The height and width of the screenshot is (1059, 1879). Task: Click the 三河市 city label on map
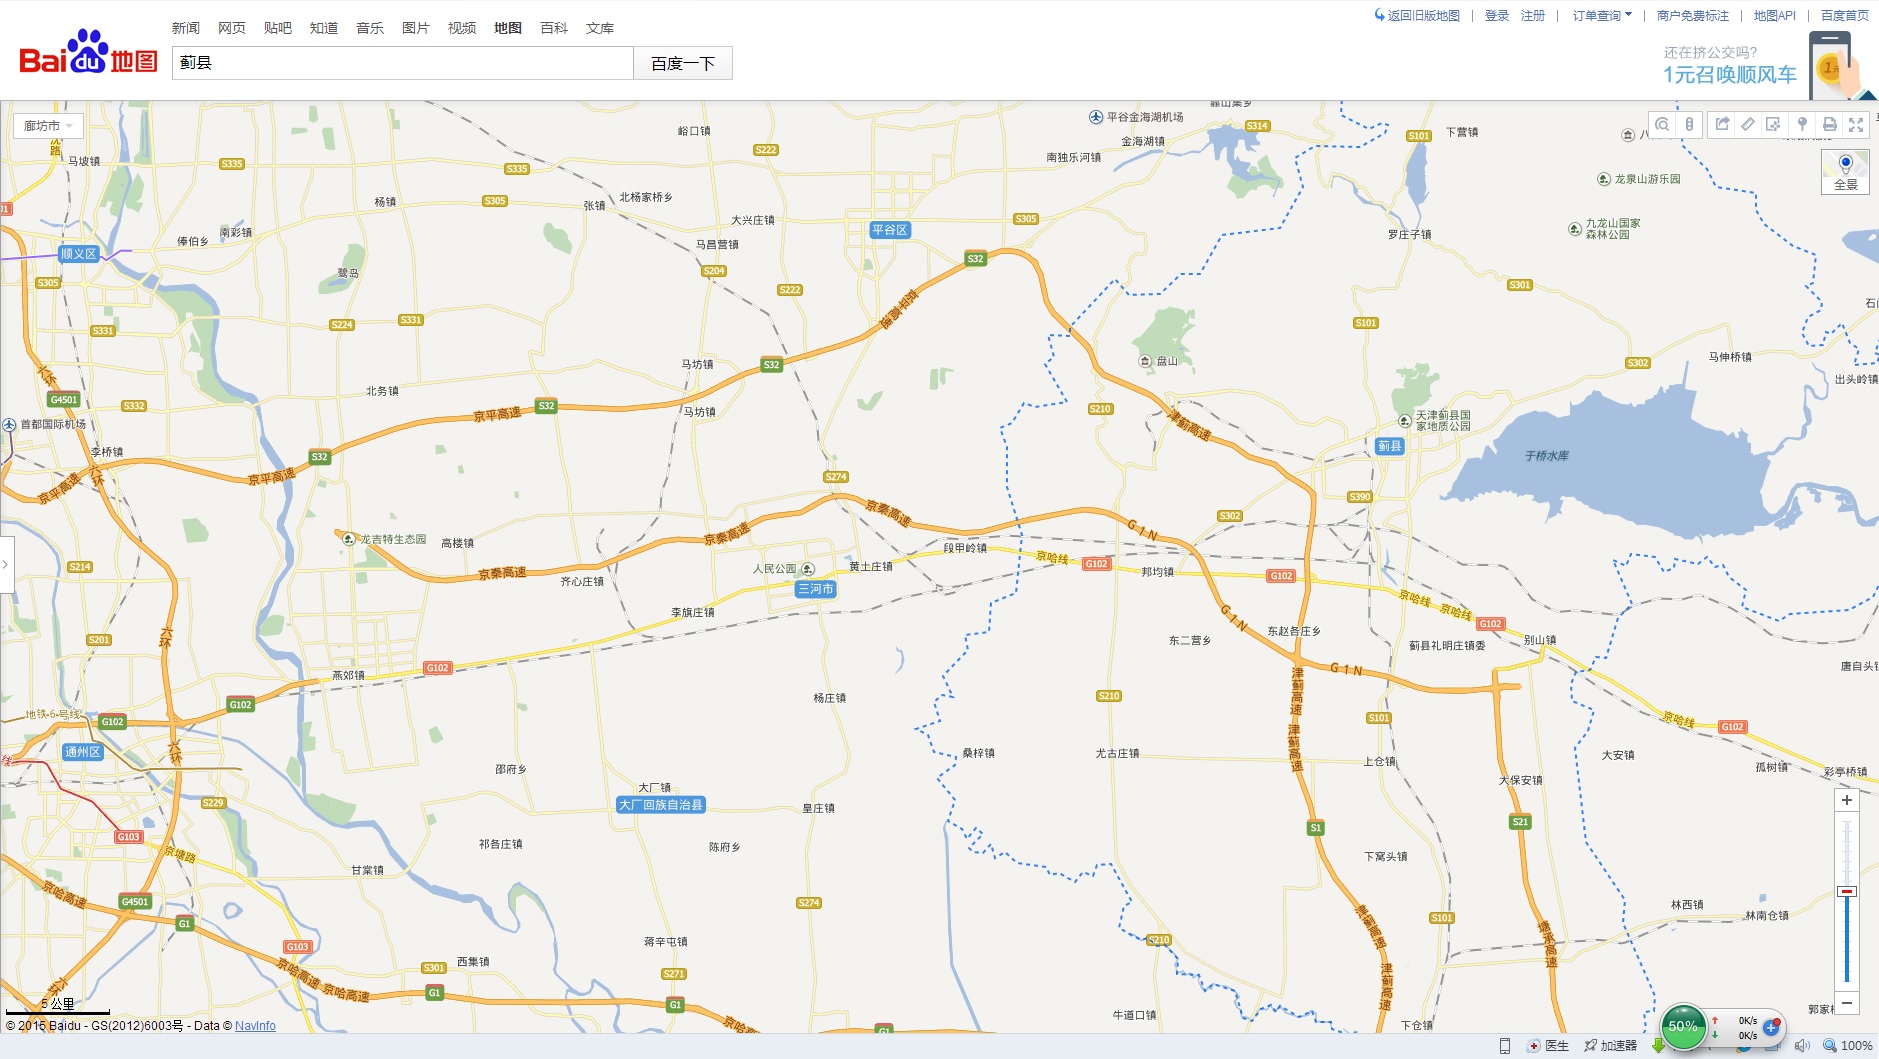tap(816, 589)
